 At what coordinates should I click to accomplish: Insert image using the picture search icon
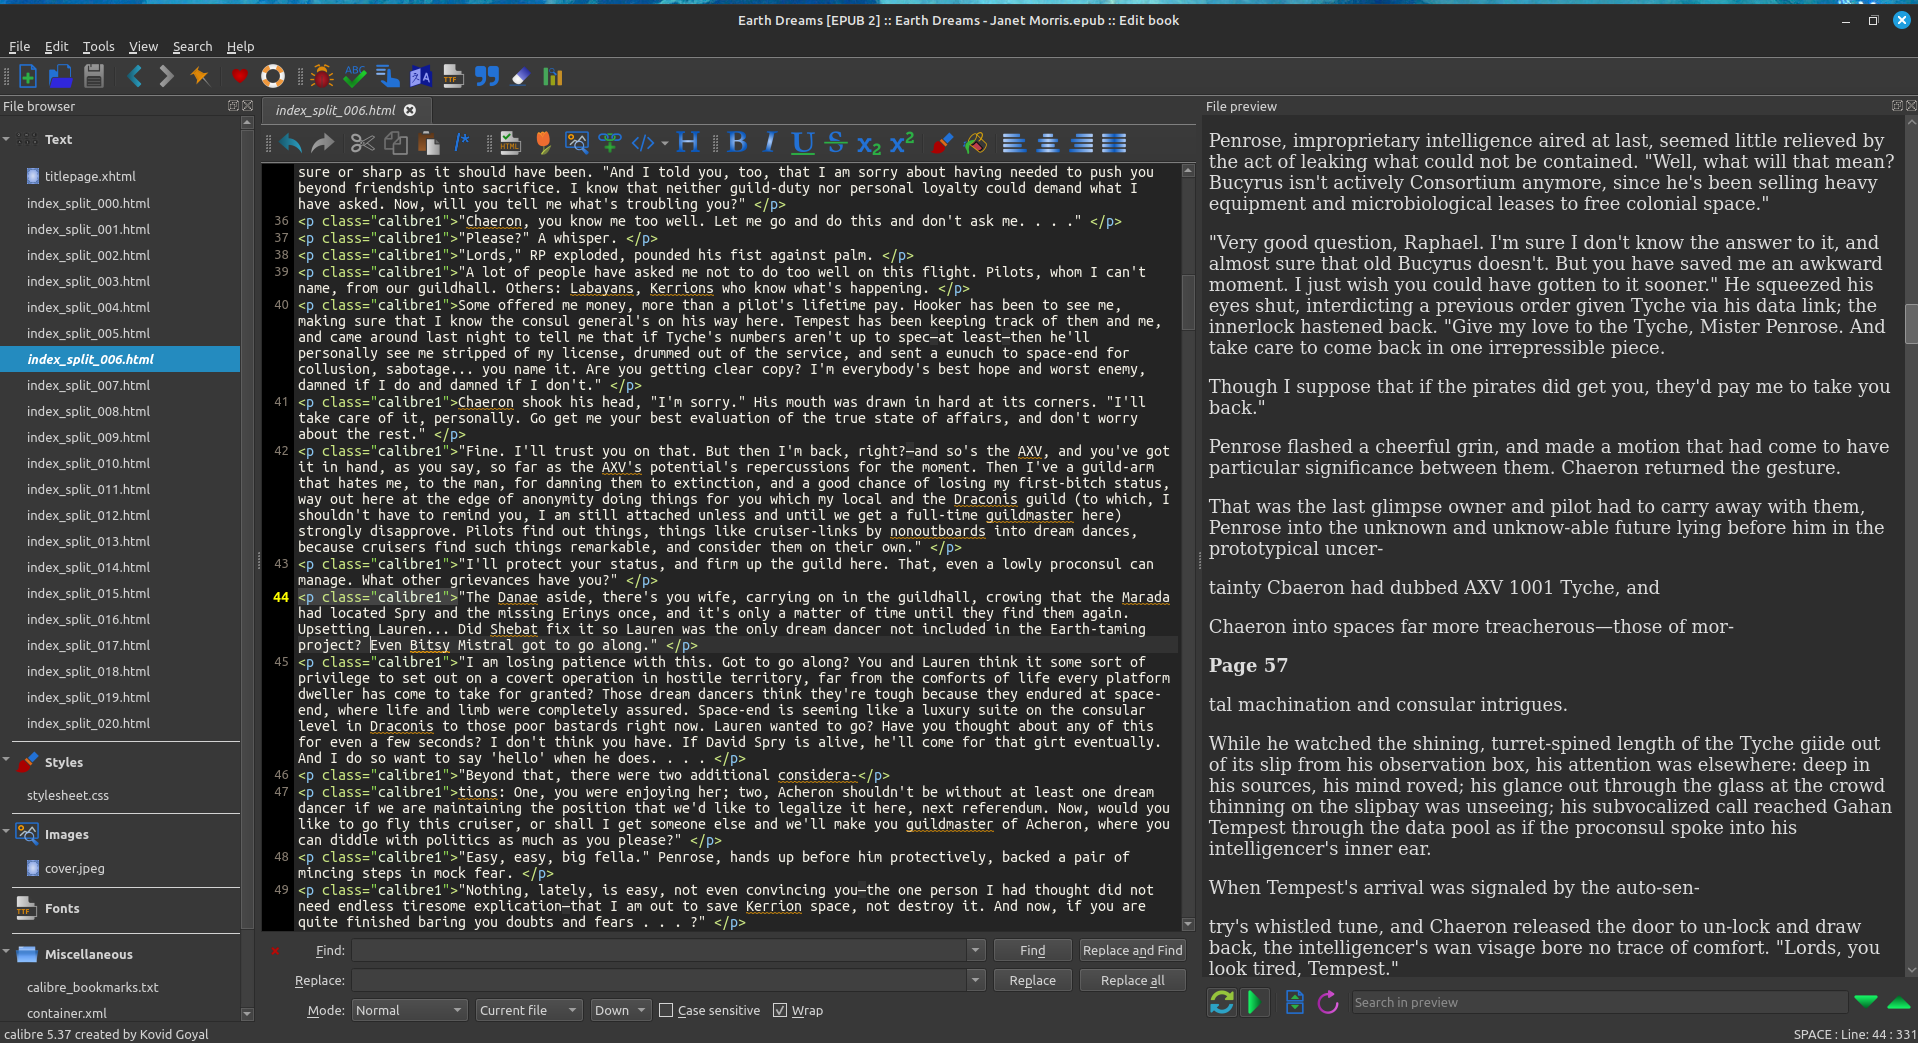[577, 143]
